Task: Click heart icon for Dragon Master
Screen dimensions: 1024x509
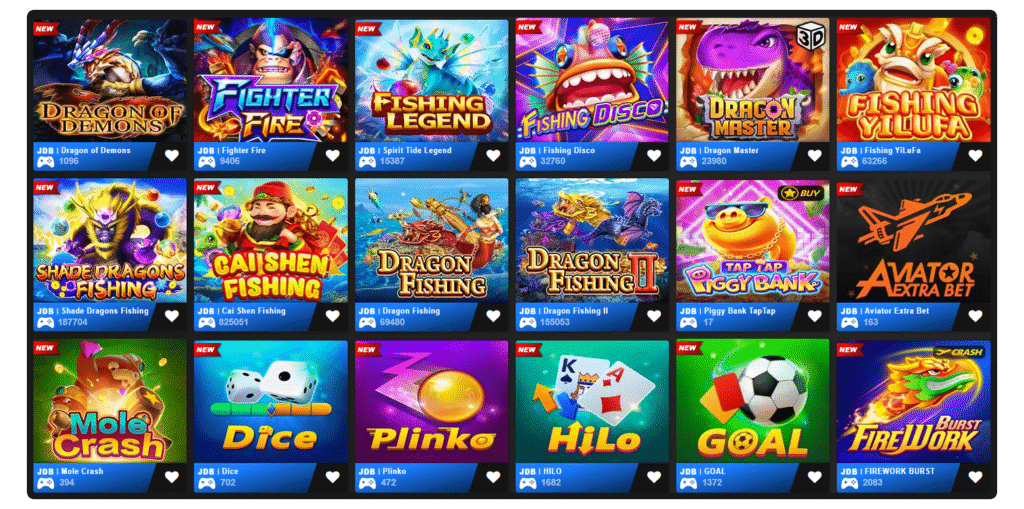Action: 814,156
